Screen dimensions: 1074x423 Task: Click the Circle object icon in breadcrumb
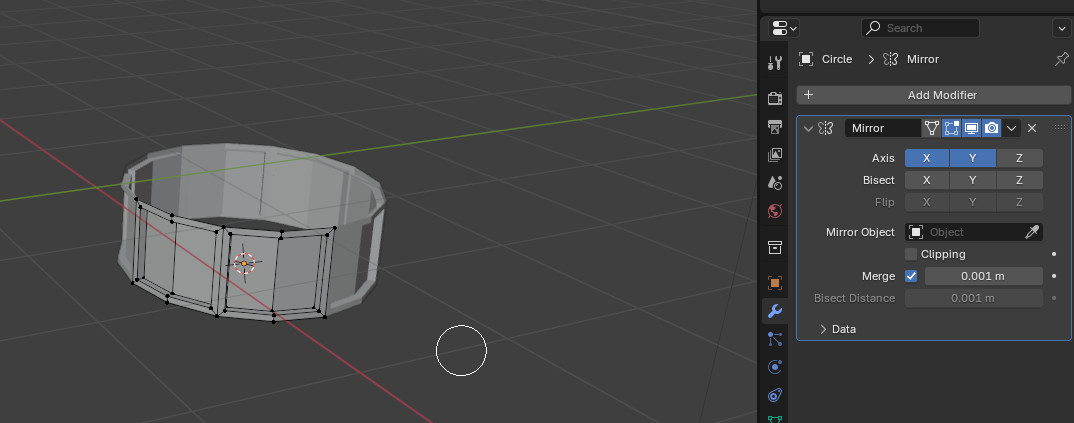click(806, 59)
